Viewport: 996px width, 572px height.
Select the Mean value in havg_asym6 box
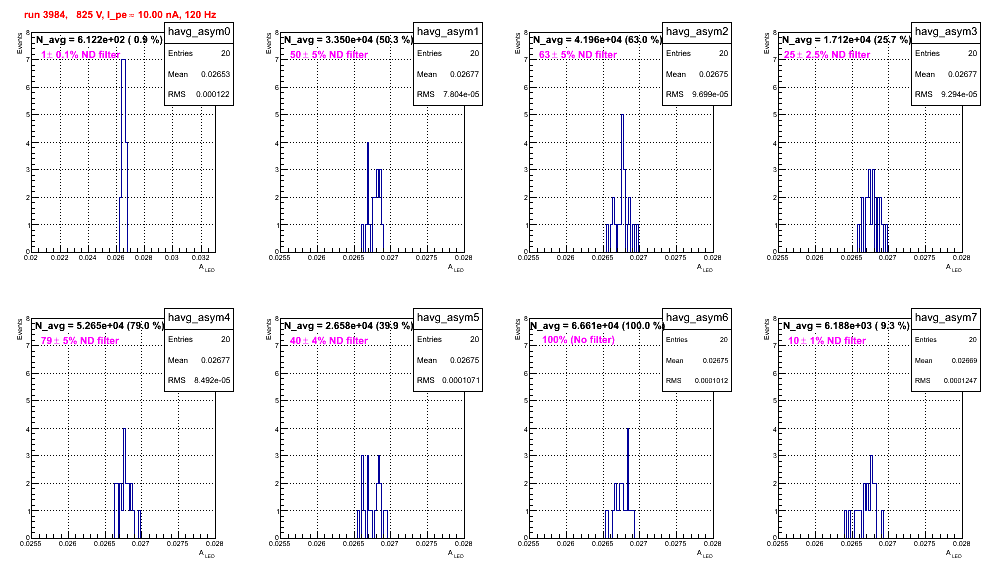(x=715, y=360)
